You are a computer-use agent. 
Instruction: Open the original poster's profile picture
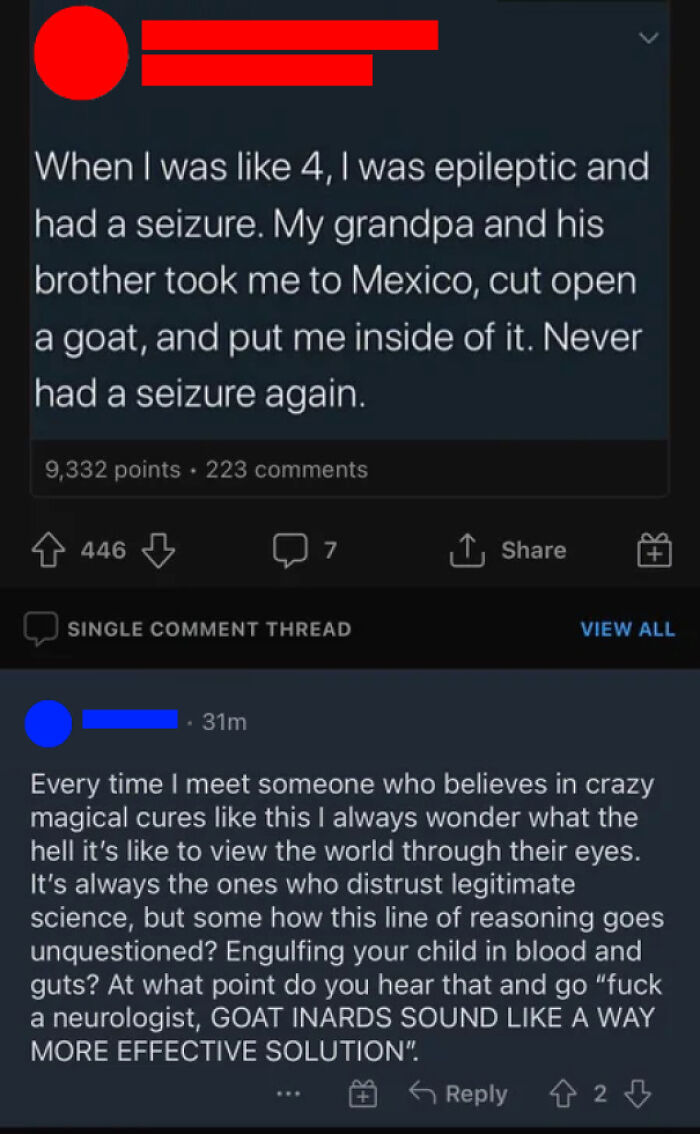[83, 53]
